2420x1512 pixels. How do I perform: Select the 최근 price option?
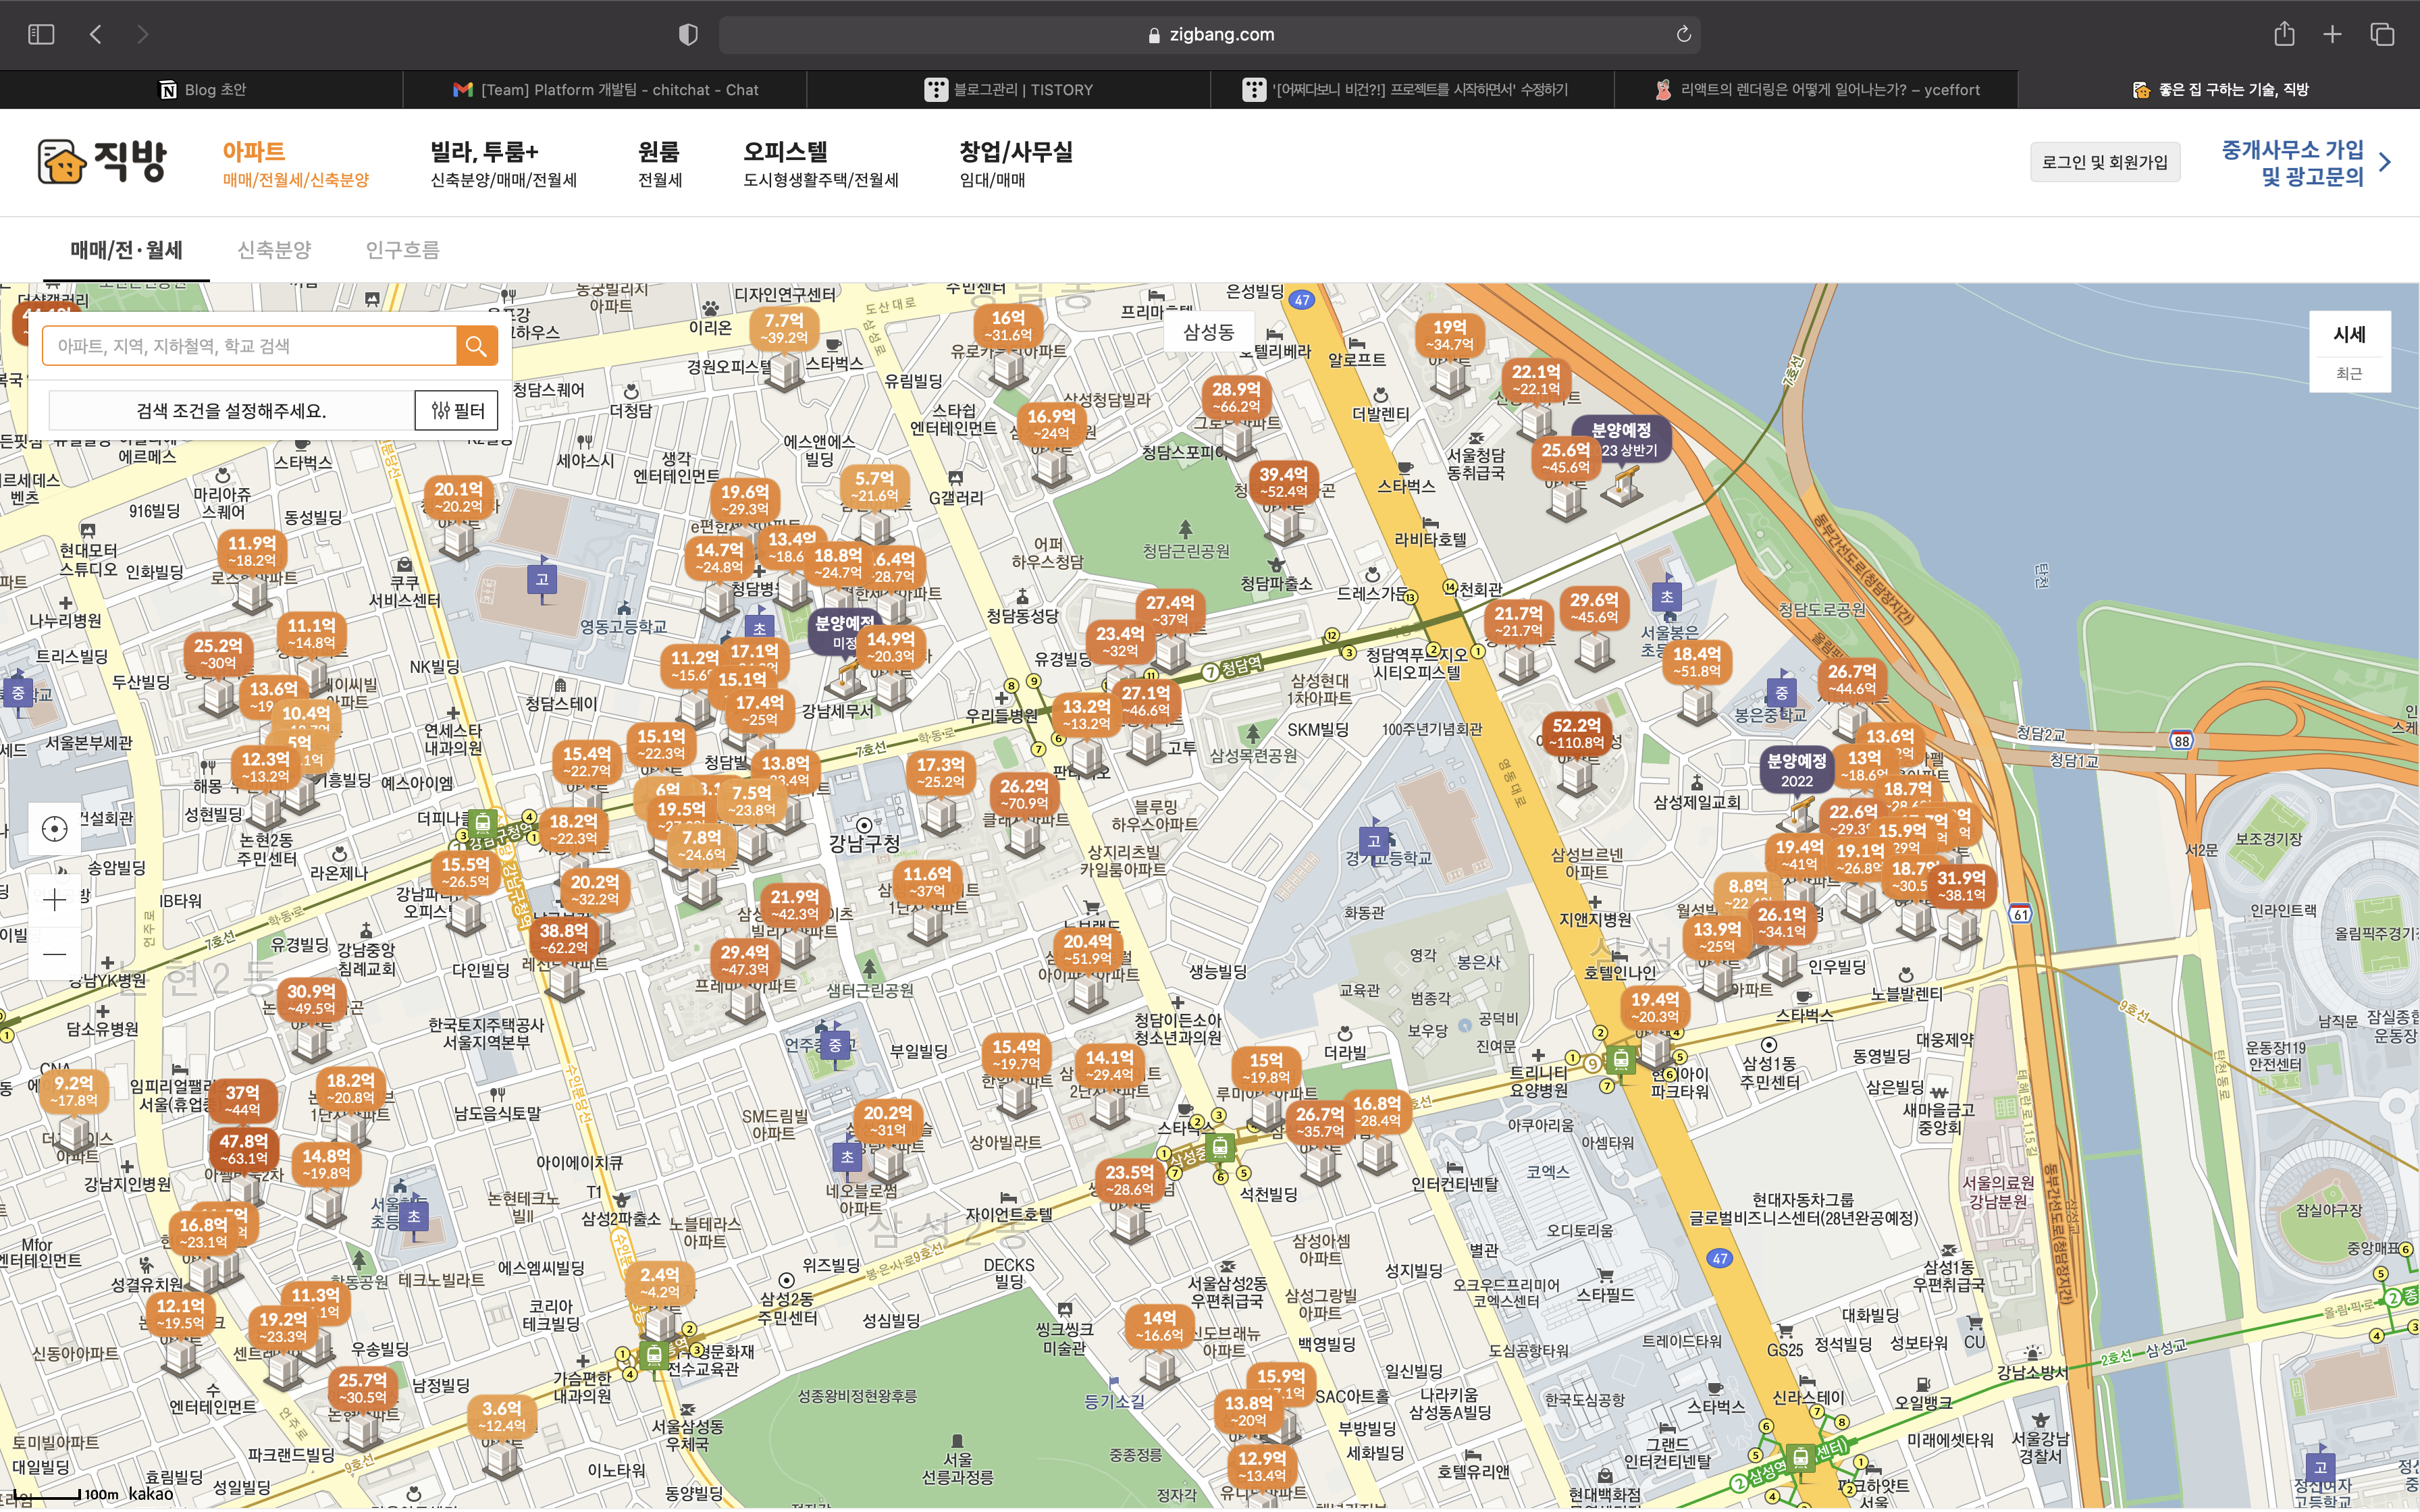point(2349,374)
